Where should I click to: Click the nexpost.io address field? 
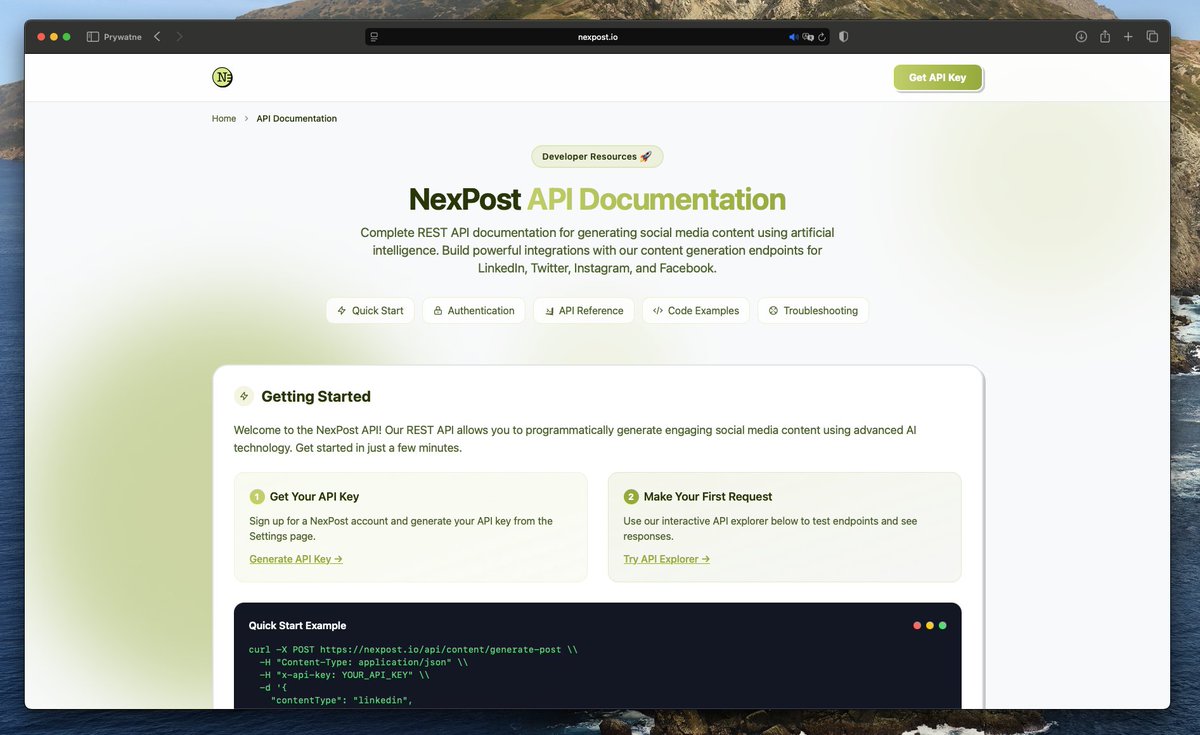click(597, 37)
